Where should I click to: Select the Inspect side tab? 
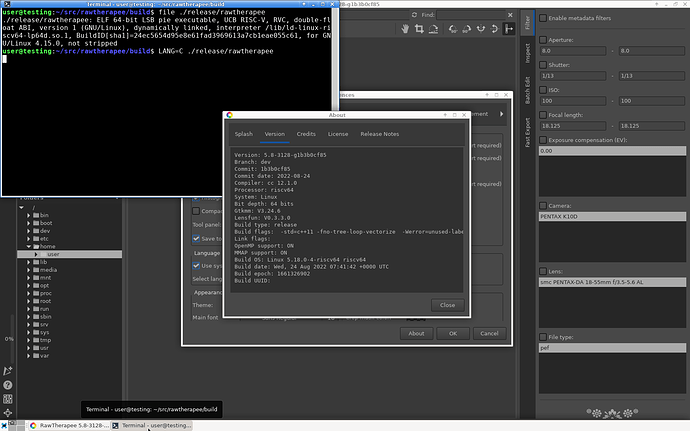(x=527, y=53)
